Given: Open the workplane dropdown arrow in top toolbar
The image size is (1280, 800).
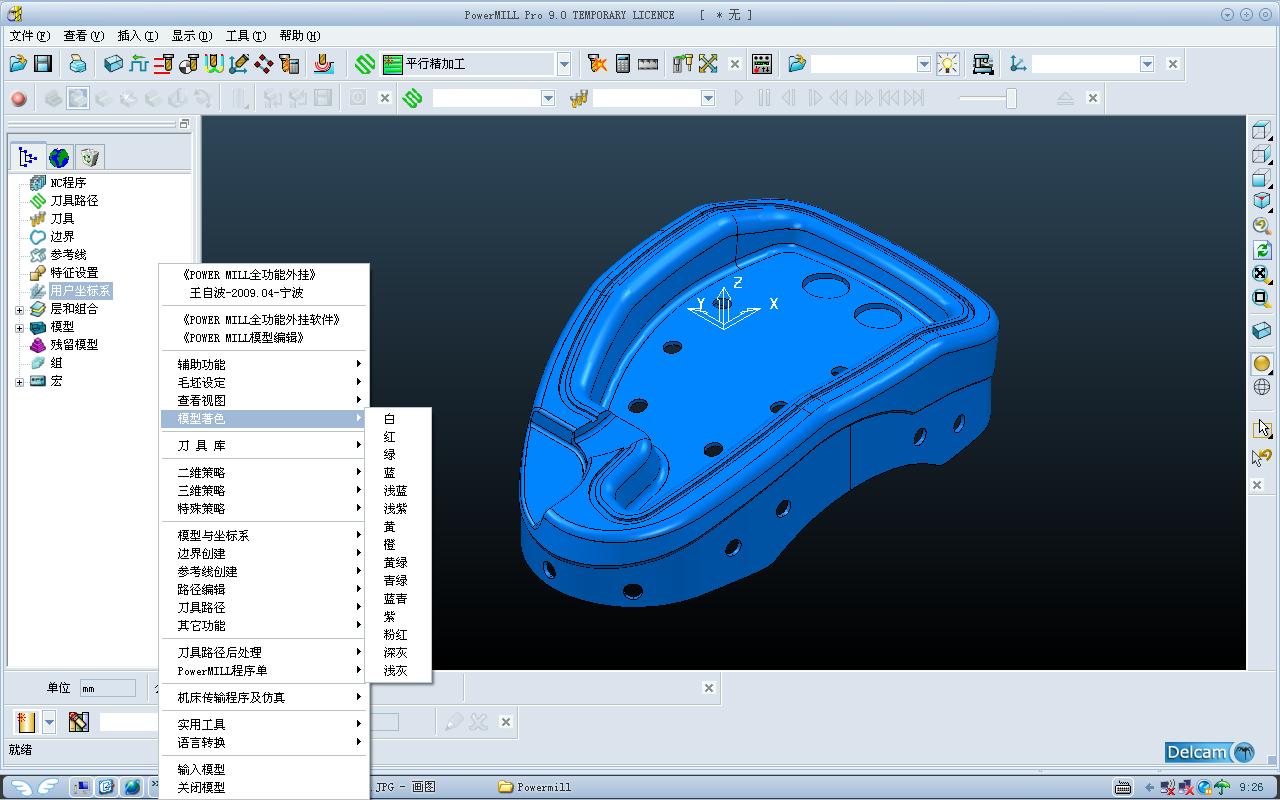Looking at the screenshot, I should tap(1147, 64).
